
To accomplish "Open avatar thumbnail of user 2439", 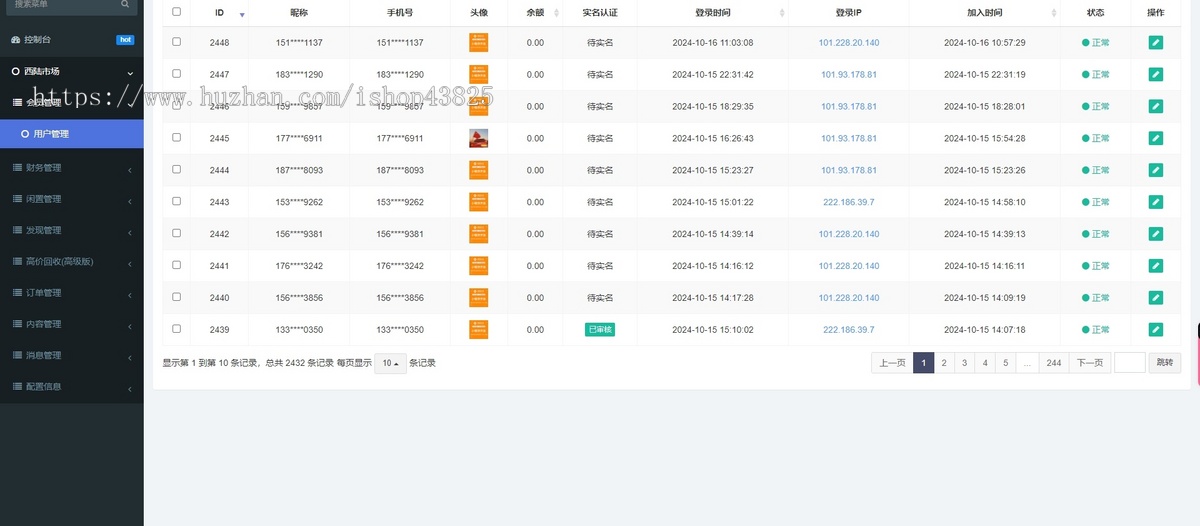I will tap(479, 330).
